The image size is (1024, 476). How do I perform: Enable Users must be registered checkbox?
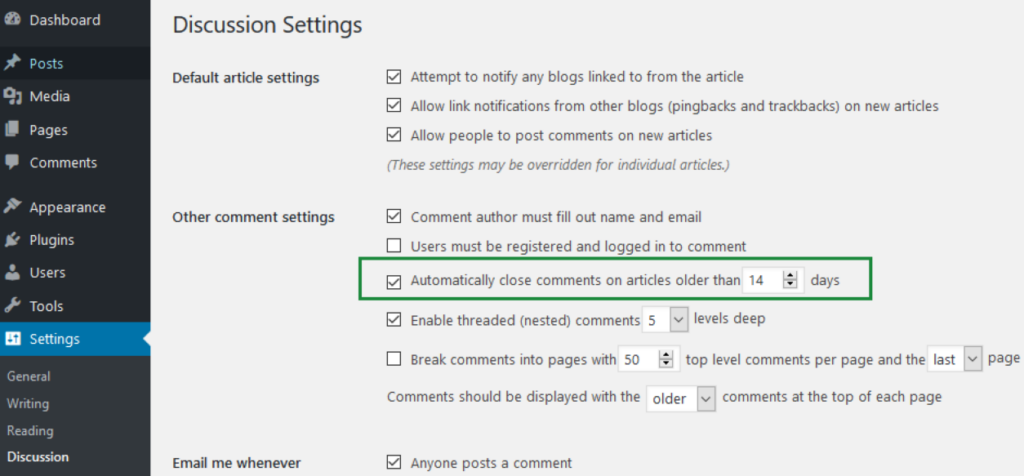click(394, 246)
